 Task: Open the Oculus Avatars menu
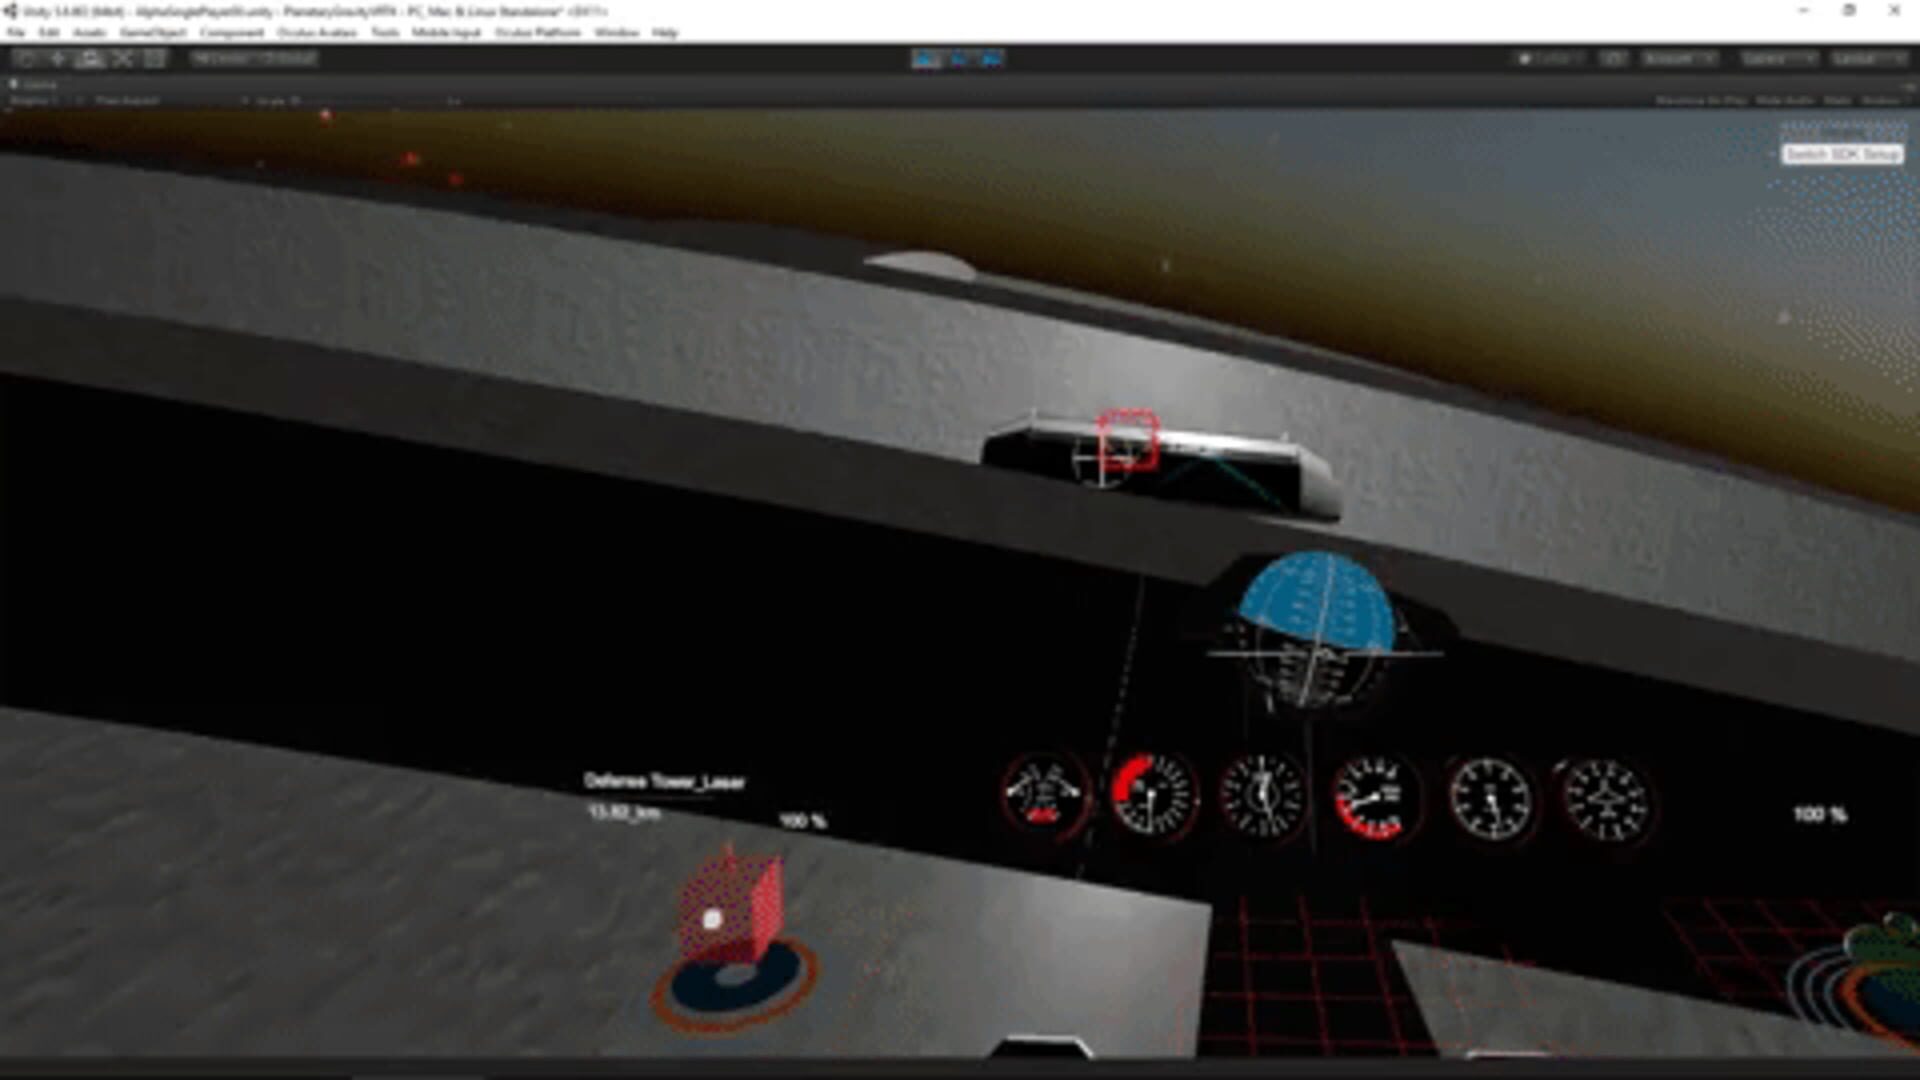click(316, 33)
